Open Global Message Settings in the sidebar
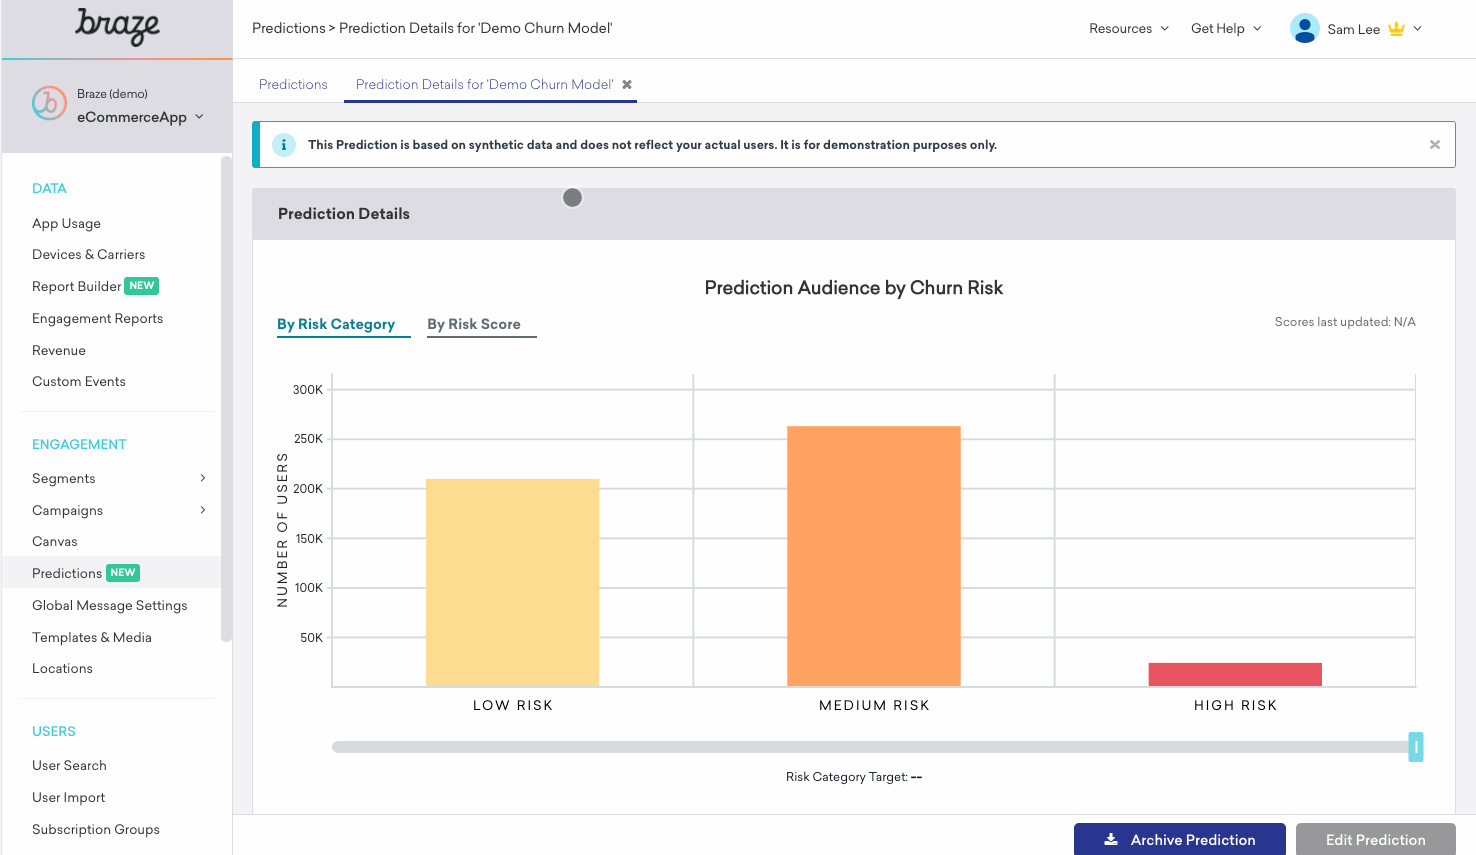The width and height of the screenshot is (1476, 855). (x=110, y=606)
